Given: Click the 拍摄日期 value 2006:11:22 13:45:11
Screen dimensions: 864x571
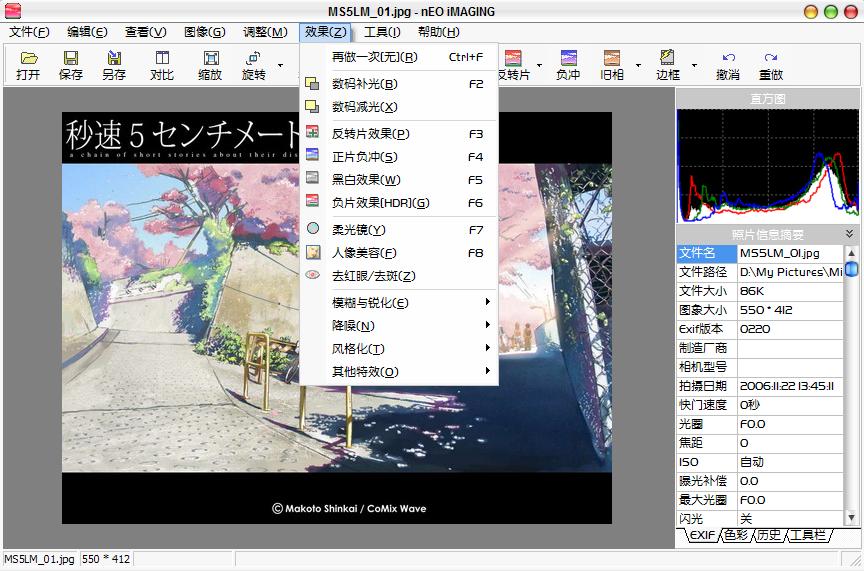Looking at the screenshot, I should [x=791, y=386].
